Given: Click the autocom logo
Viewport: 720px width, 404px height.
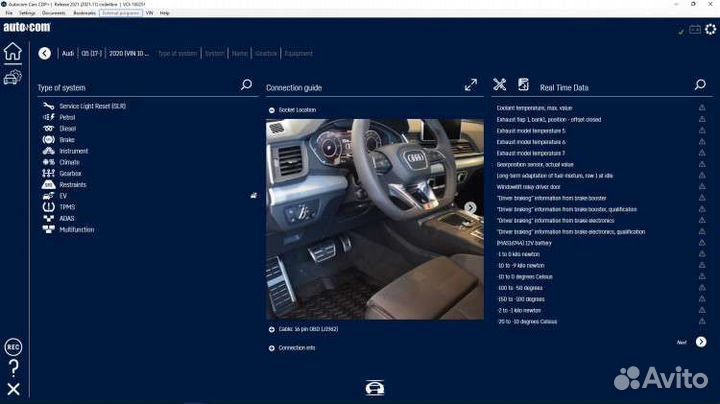Looking at the screenshot, I should tap(27, 27).
